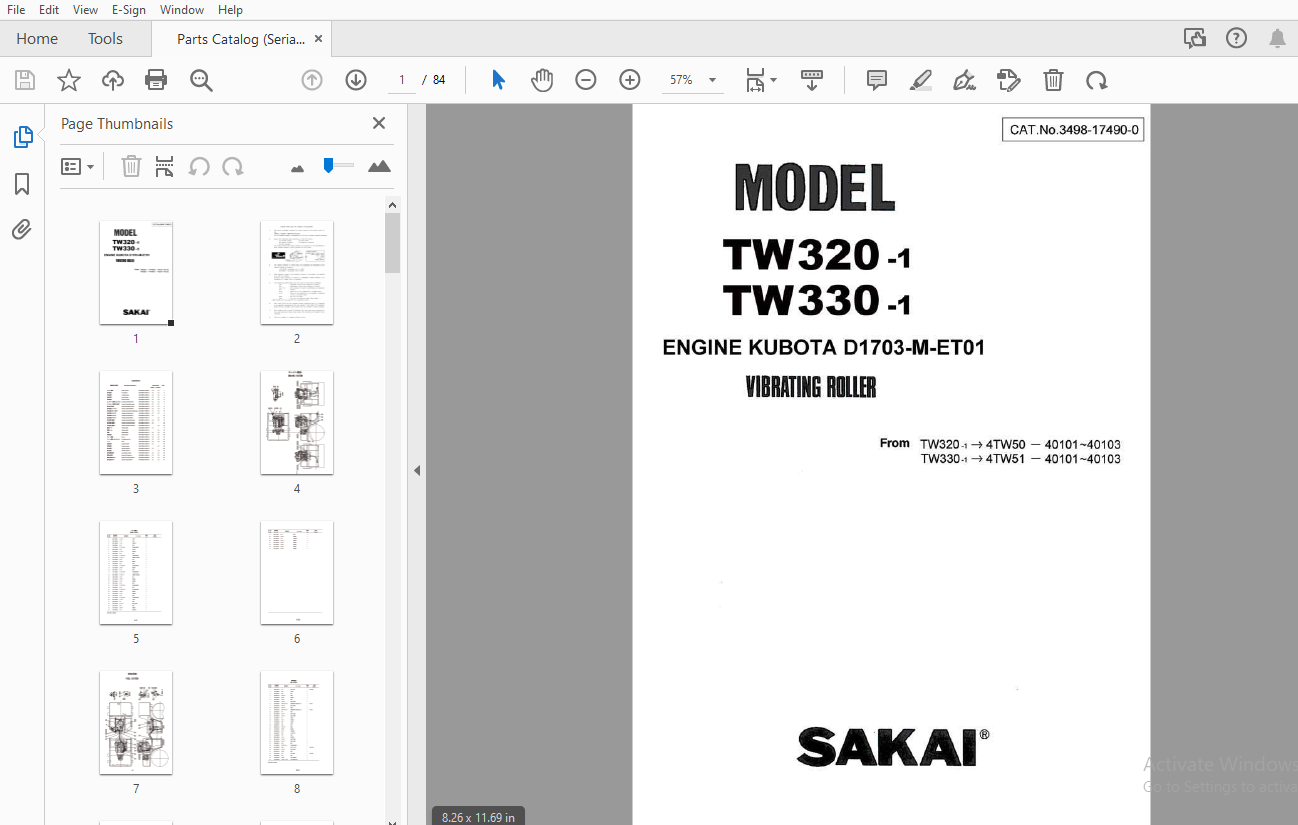This screenshot has width=1298, height=825.
Task: Open the E-Sign menu
Action: coord(128,10)
